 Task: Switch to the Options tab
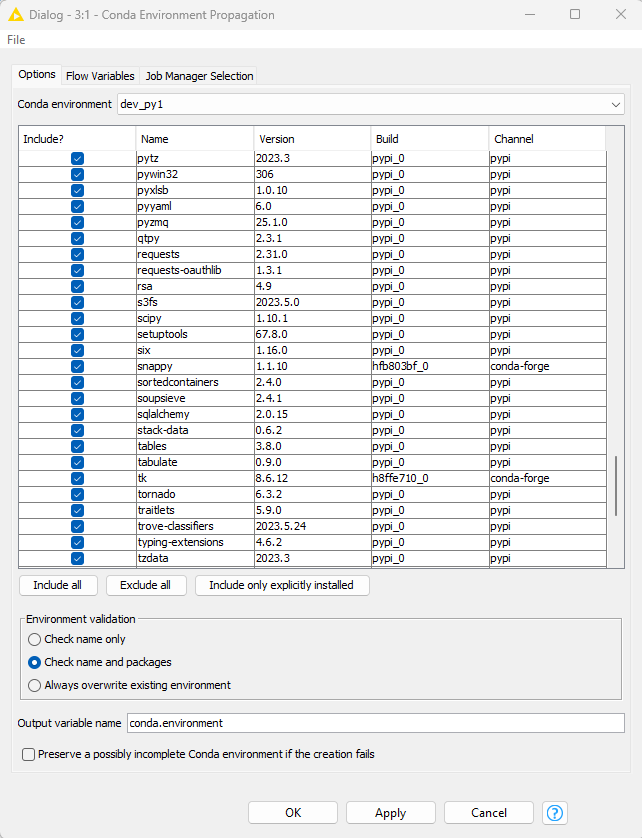37,74
